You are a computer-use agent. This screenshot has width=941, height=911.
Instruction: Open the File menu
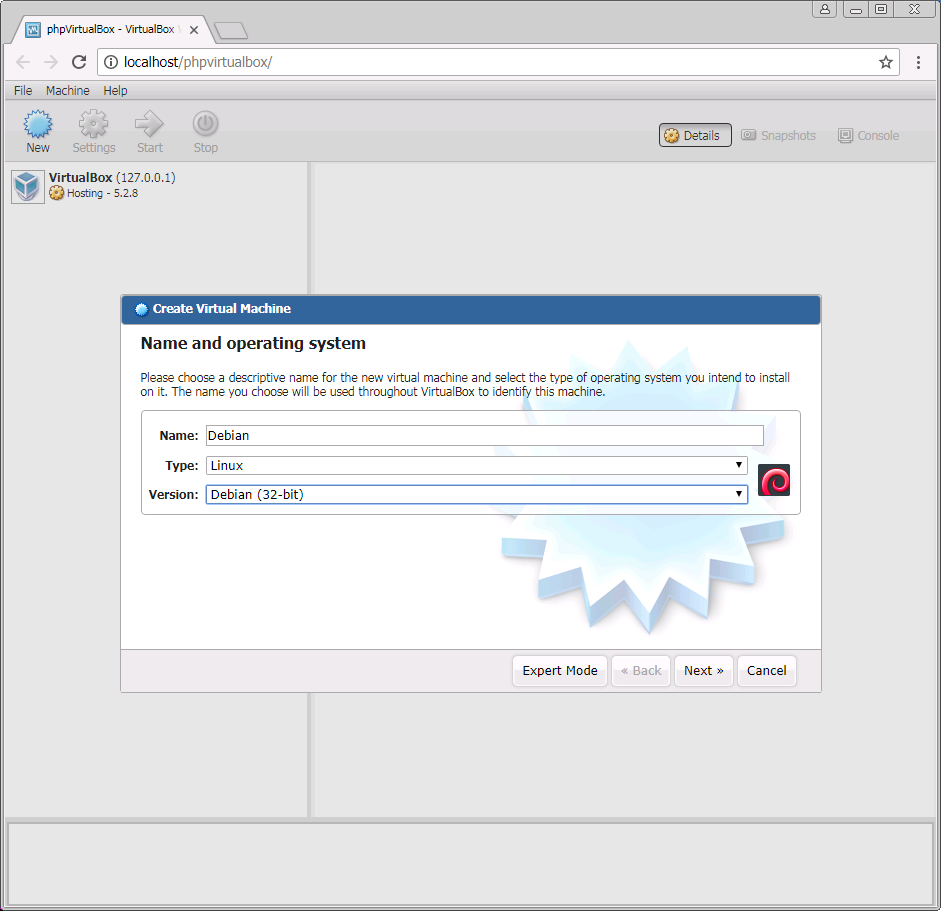tap(22, 90)
